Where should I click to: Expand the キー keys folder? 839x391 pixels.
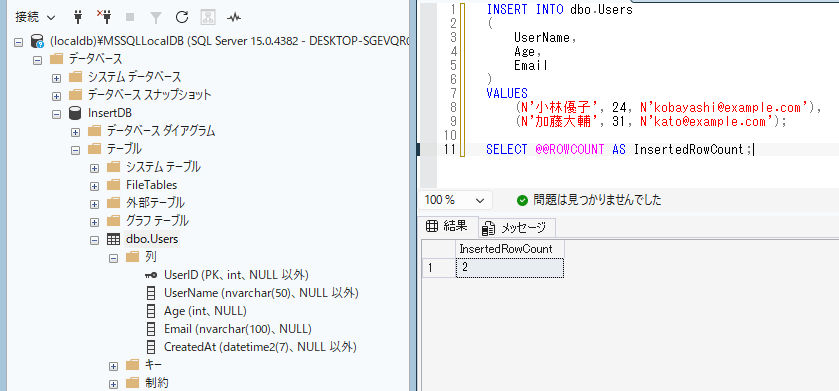[x=113, y=366]
